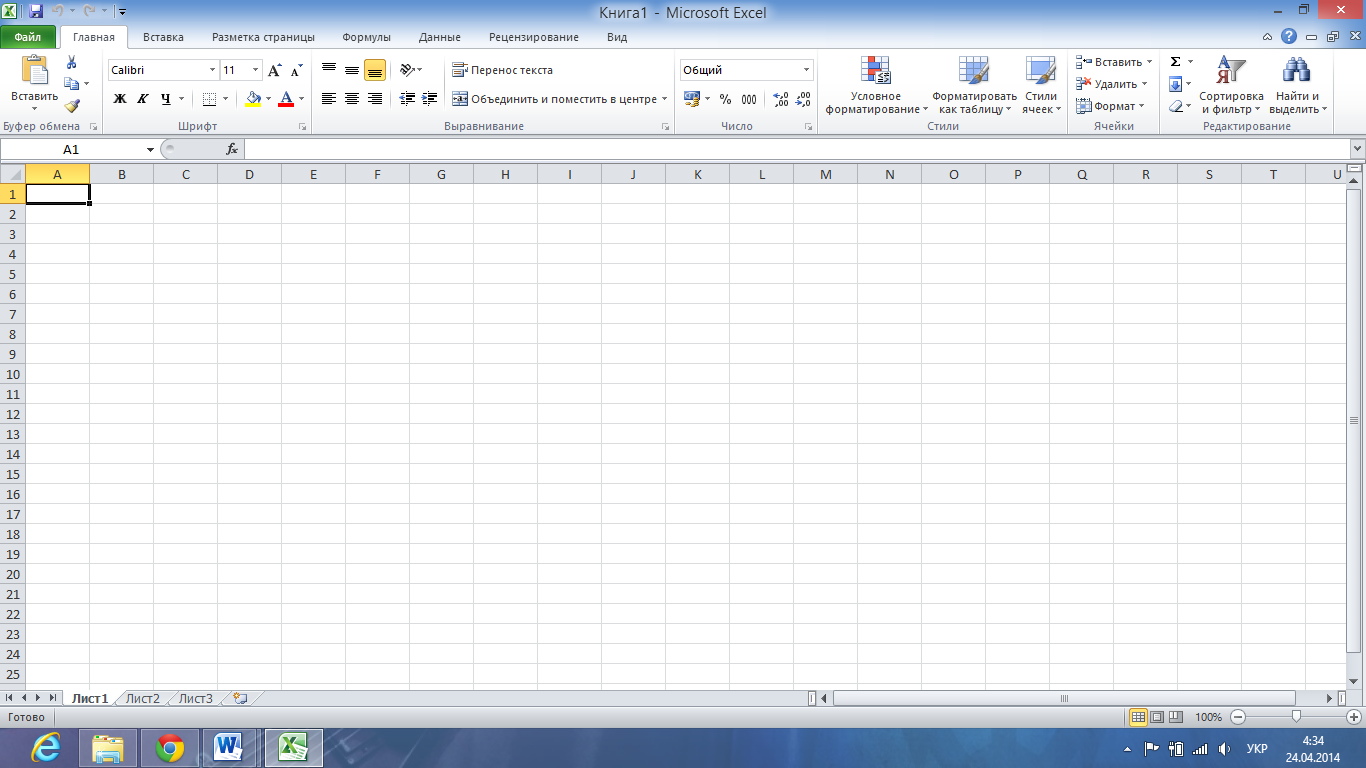
Task: Apply yellow fill color bucket
Action: pyautogui.click(x=253, y=99)
